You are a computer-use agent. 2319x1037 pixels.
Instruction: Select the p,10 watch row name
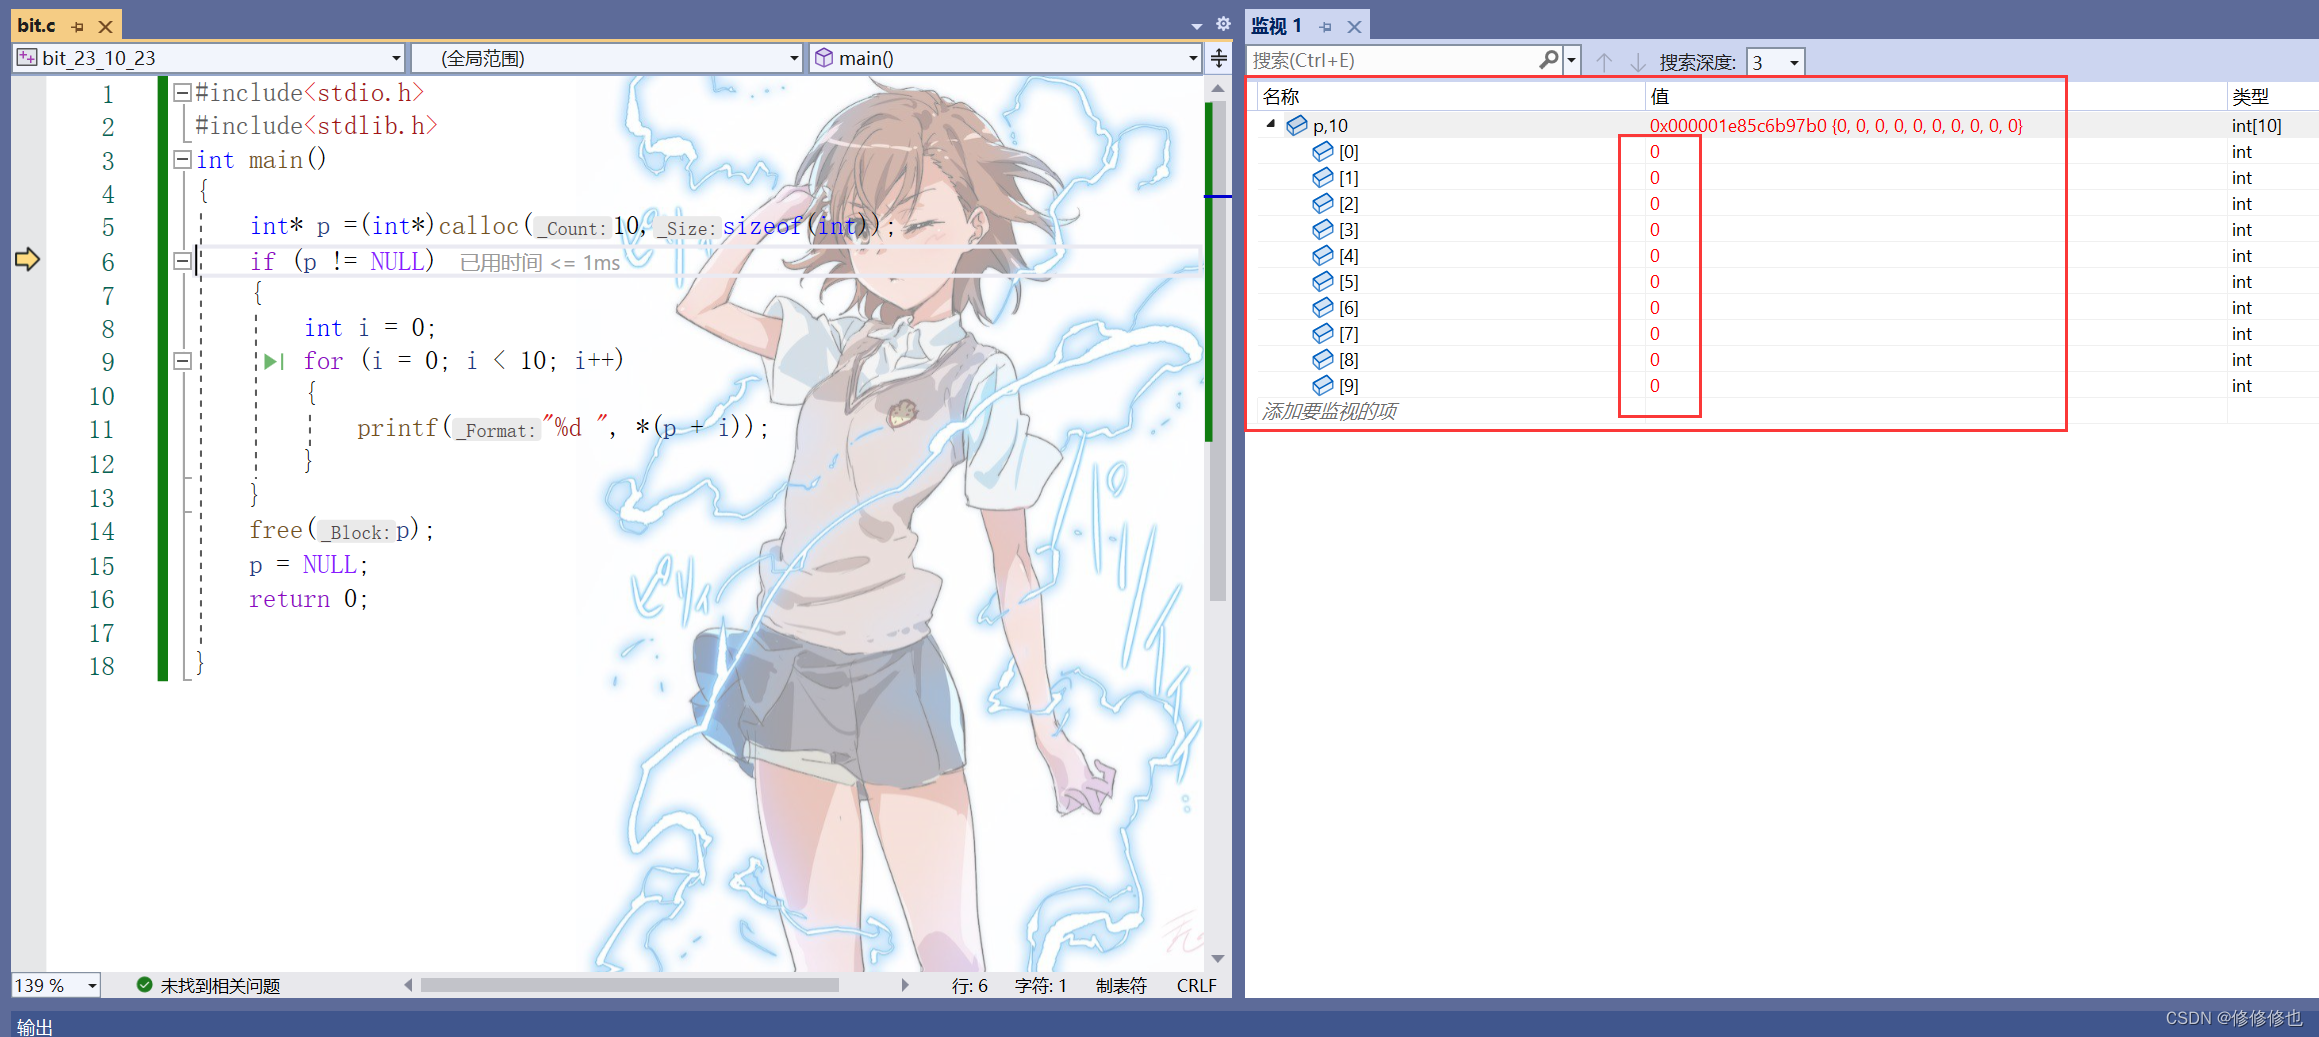click(x=1330, y=126)
